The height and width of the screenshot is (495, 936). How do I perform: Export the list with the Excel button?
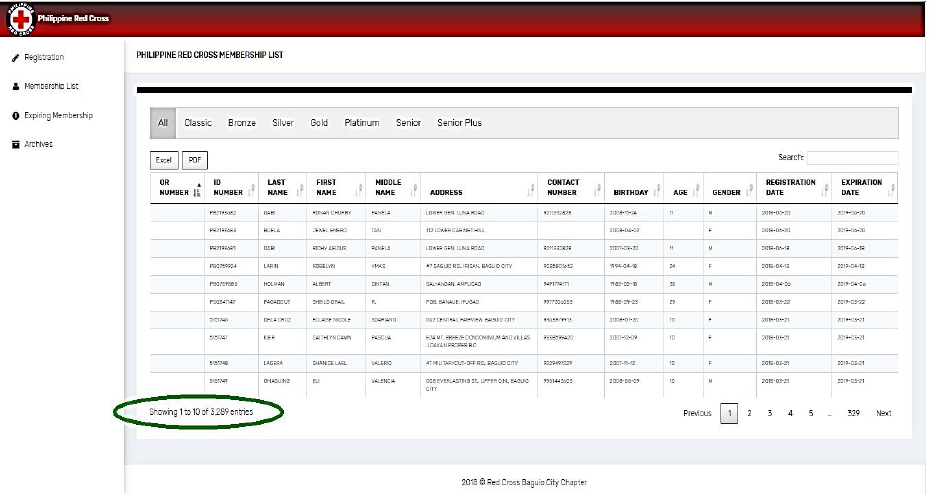pyautogui.click(x=164, y=160)
